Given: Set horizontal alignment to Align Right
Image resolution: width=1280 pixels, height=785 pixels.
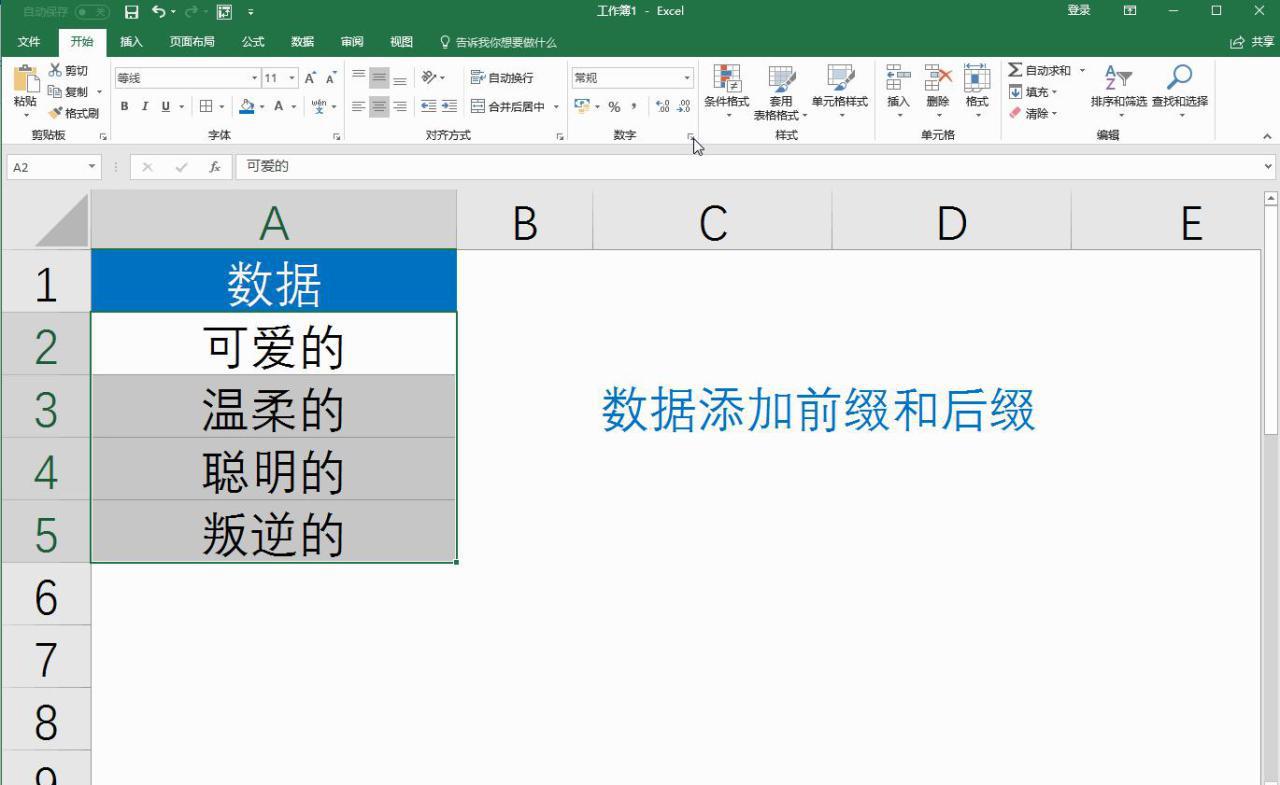Looking at the screenshot, I should [400, 106].
